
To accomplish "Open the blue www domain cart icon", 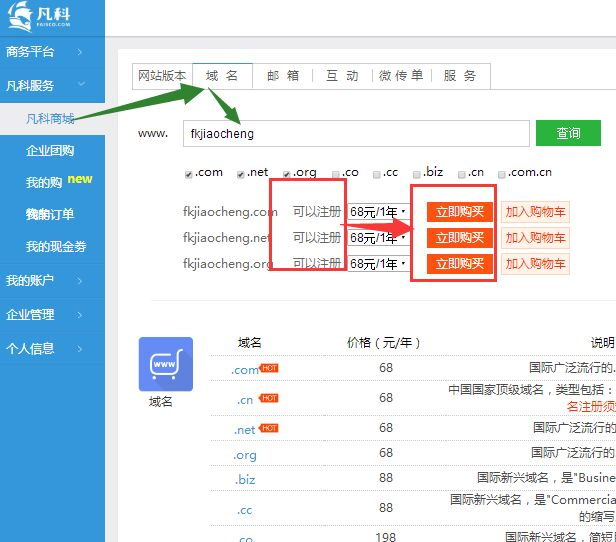I will 166,364.
